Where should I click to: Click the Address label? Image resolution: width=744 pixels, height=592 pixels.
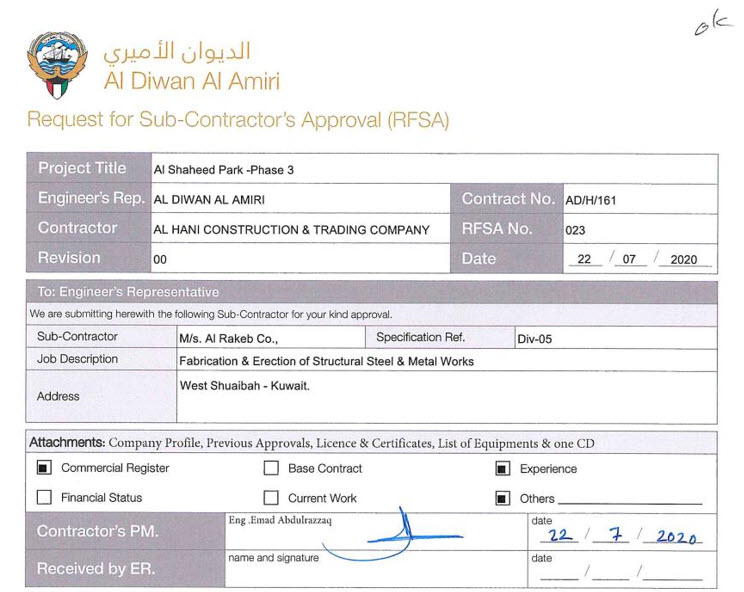(58, 397)
